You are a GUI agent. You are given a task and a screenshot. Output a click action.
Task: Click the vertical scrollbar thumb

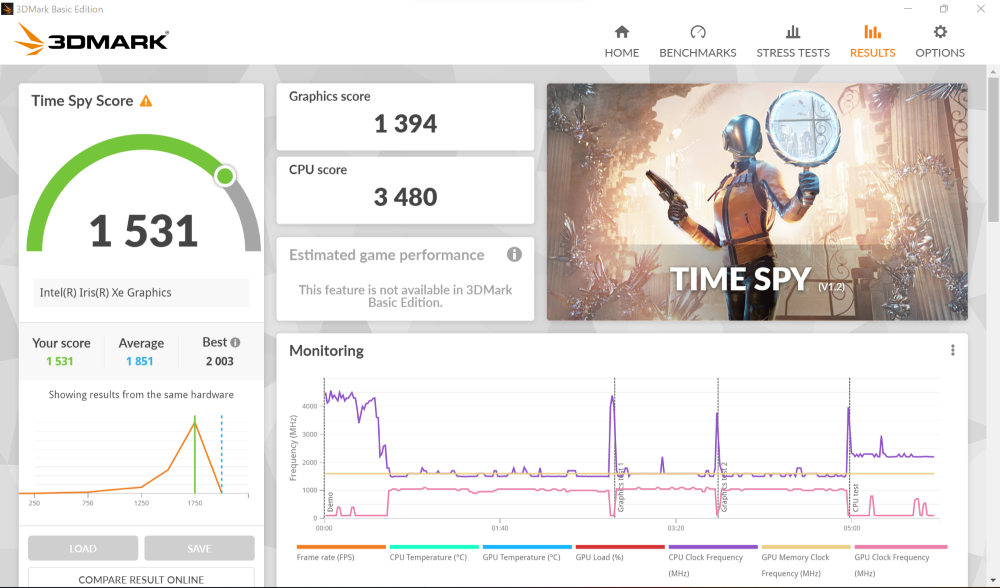tap(993, 150)
